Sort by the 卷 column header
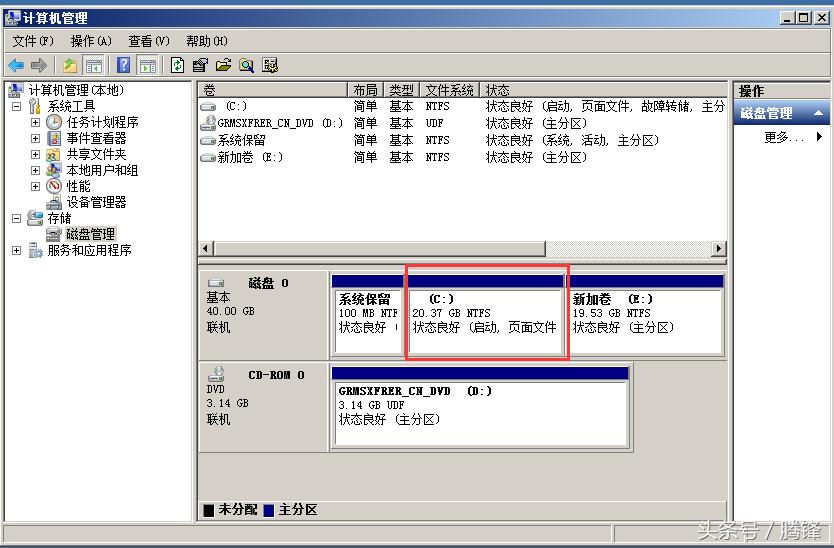 click(x=273, y=90)
